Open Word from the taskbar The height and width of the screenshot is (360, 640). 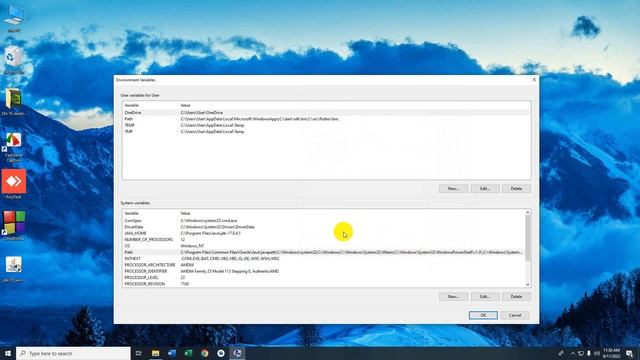(x=172, y=353)
